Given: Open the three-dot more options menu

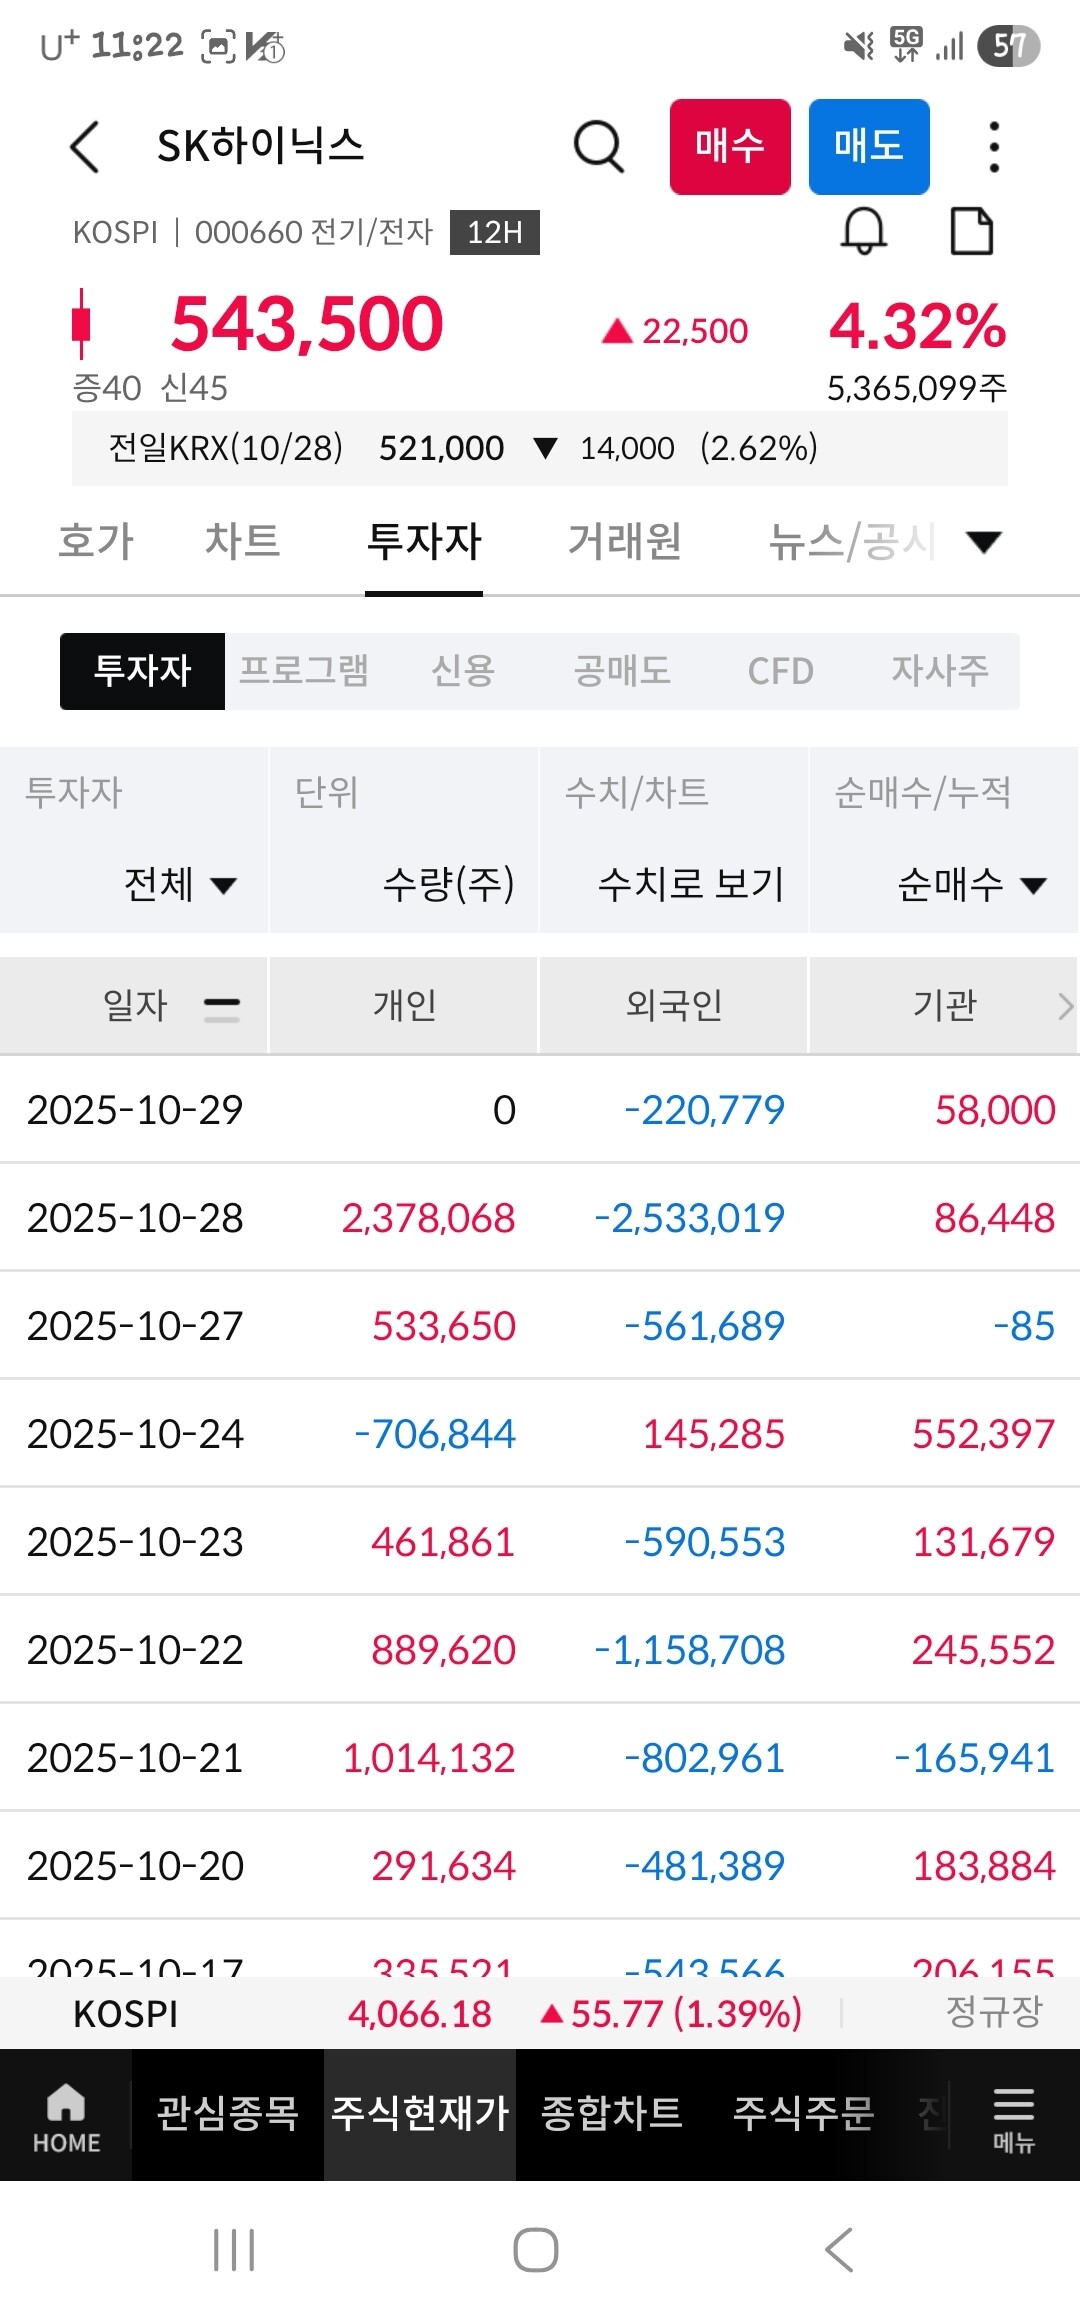Looking at the screenshot, I should (993, 147).
